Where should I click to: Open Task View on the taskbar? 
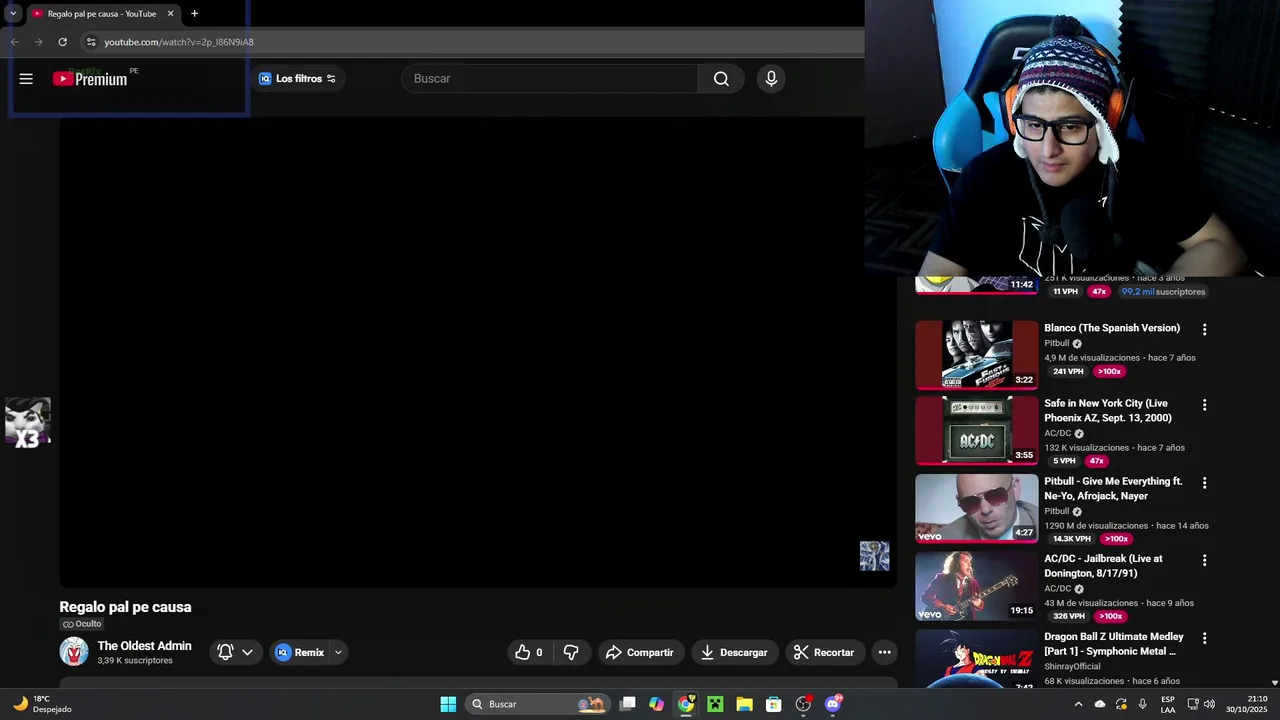627,704
